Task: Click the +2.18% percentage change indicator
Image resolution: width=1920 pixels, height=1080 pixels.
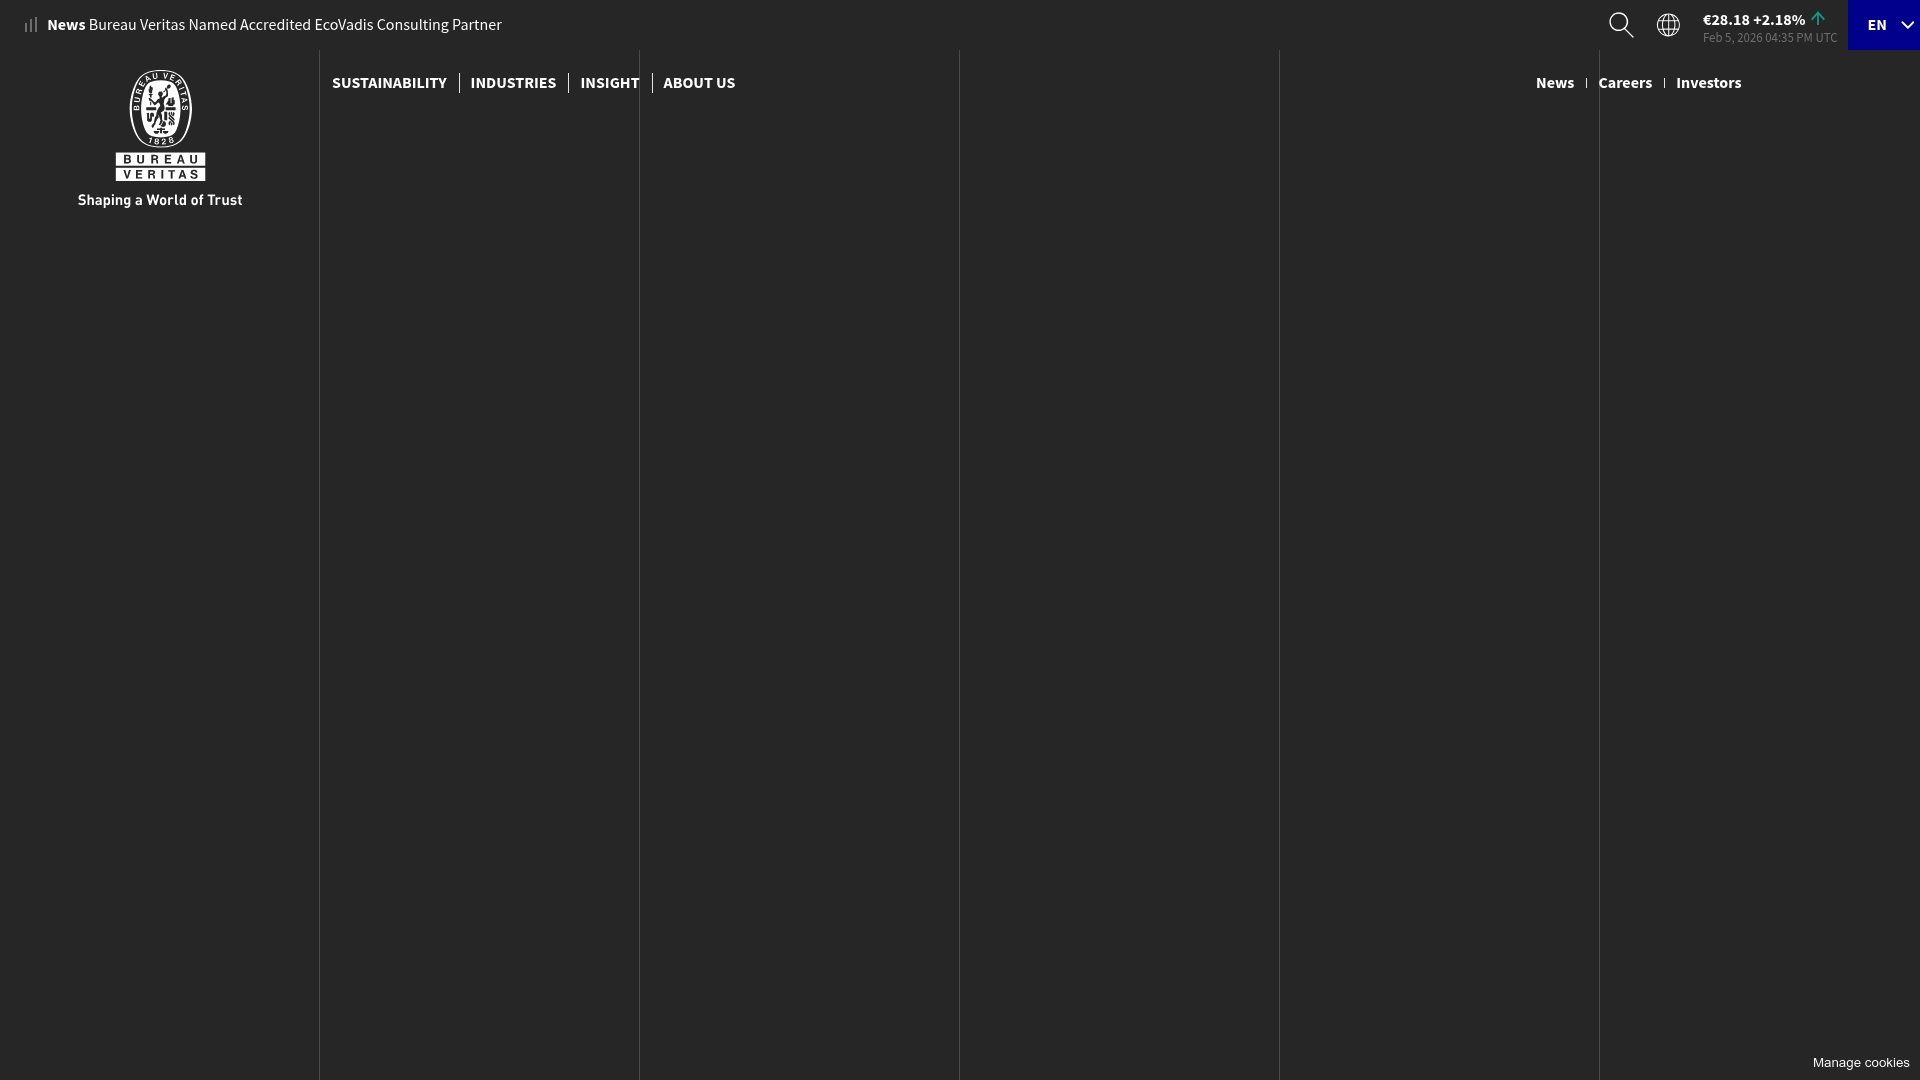Action: tap(1779, 19)
